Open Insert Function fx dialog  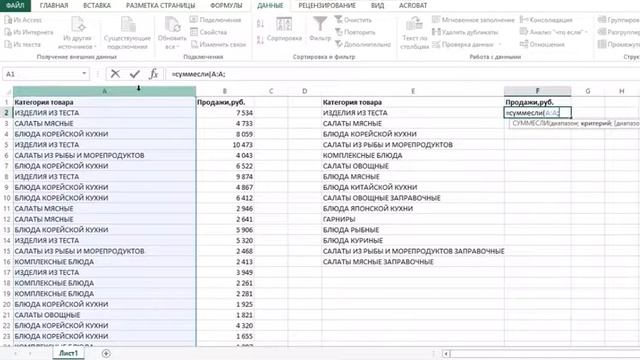point(153,74)
